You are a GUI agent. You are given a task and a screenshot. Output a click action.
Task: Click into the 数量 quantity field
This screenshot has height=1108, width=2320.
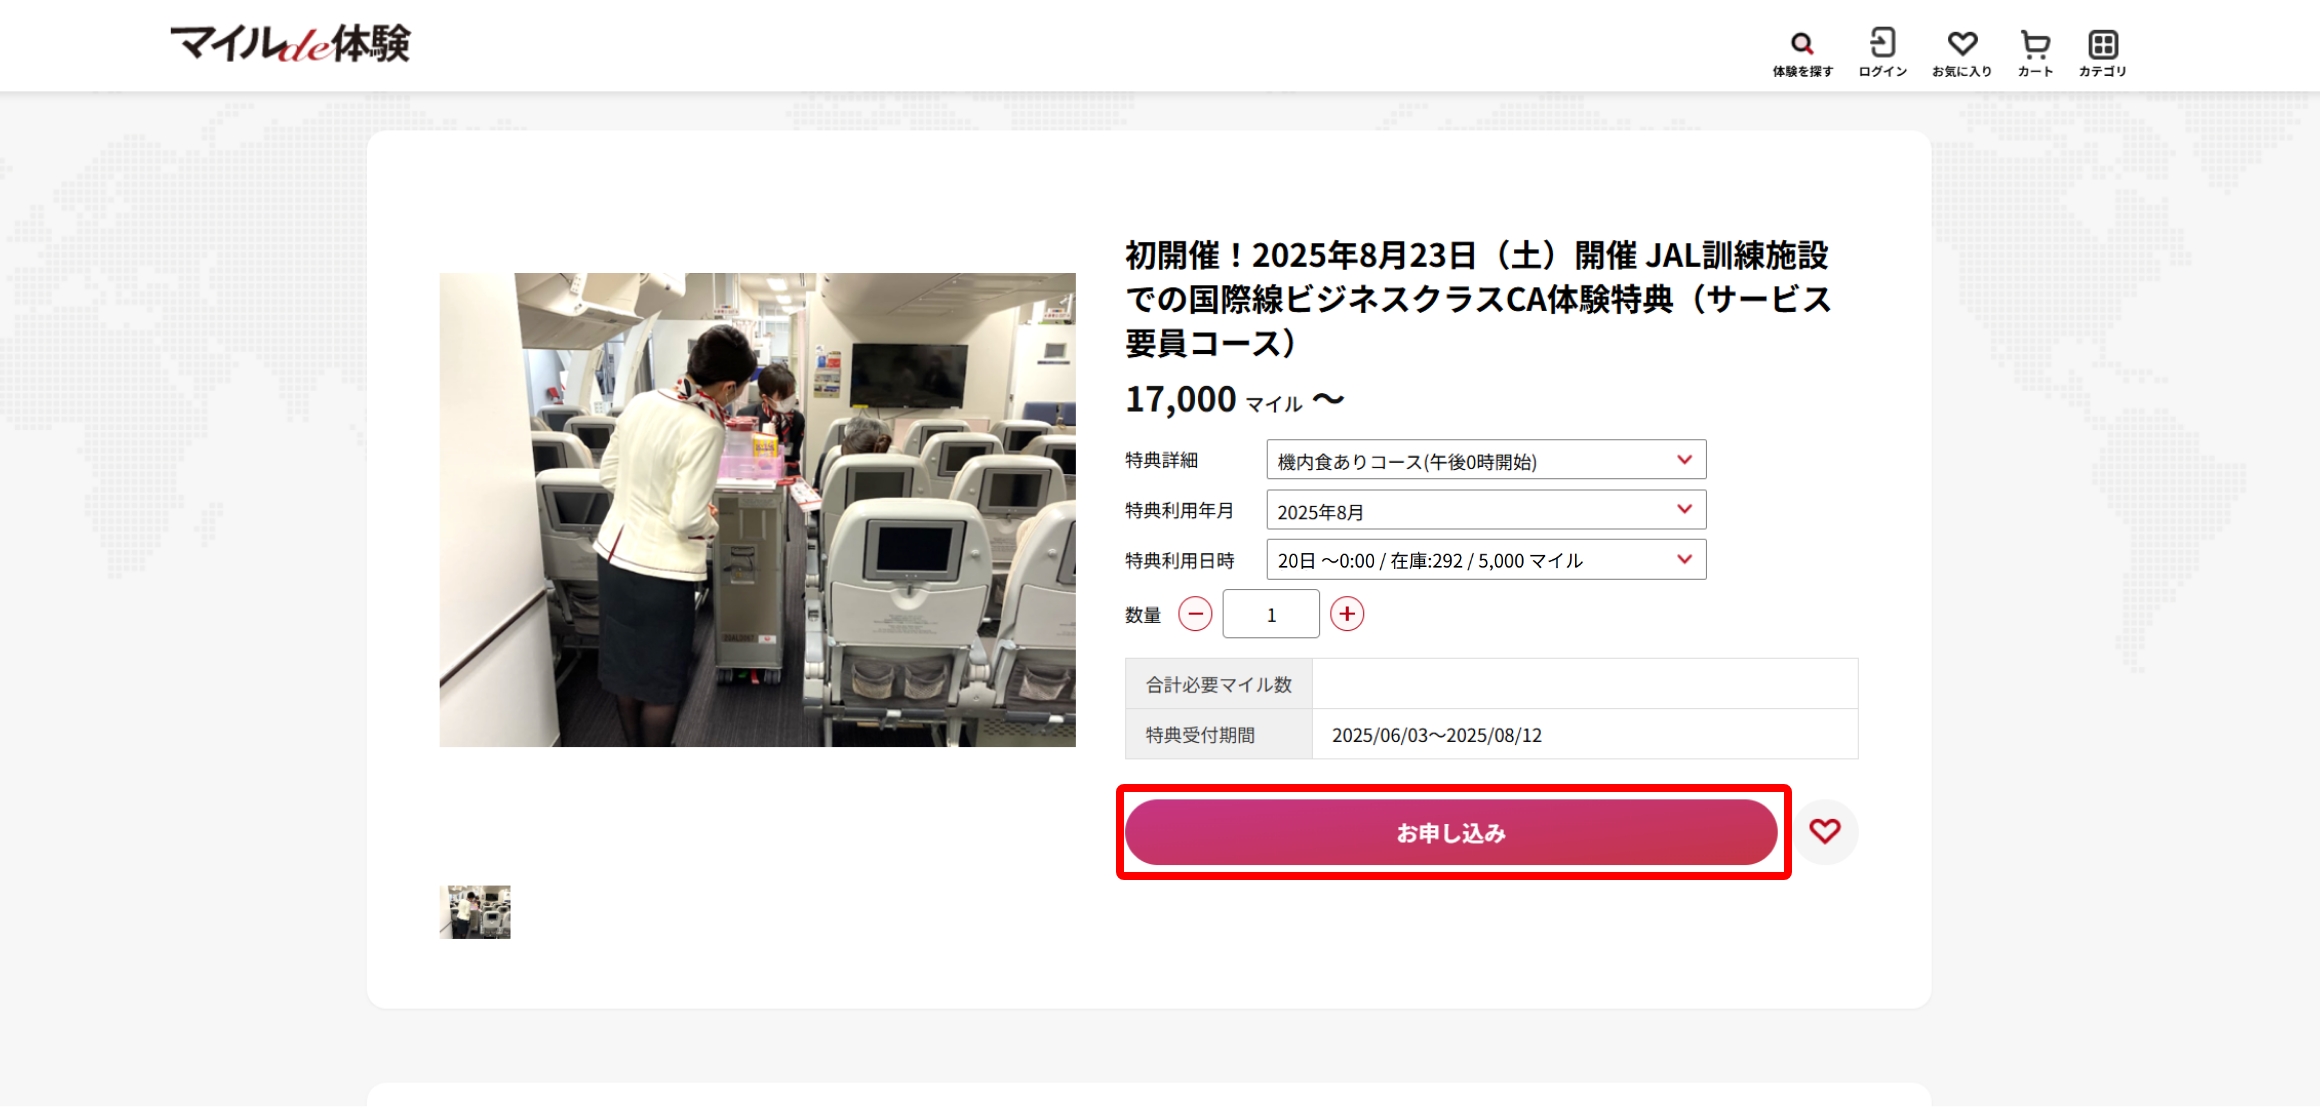coord(1271,614)
